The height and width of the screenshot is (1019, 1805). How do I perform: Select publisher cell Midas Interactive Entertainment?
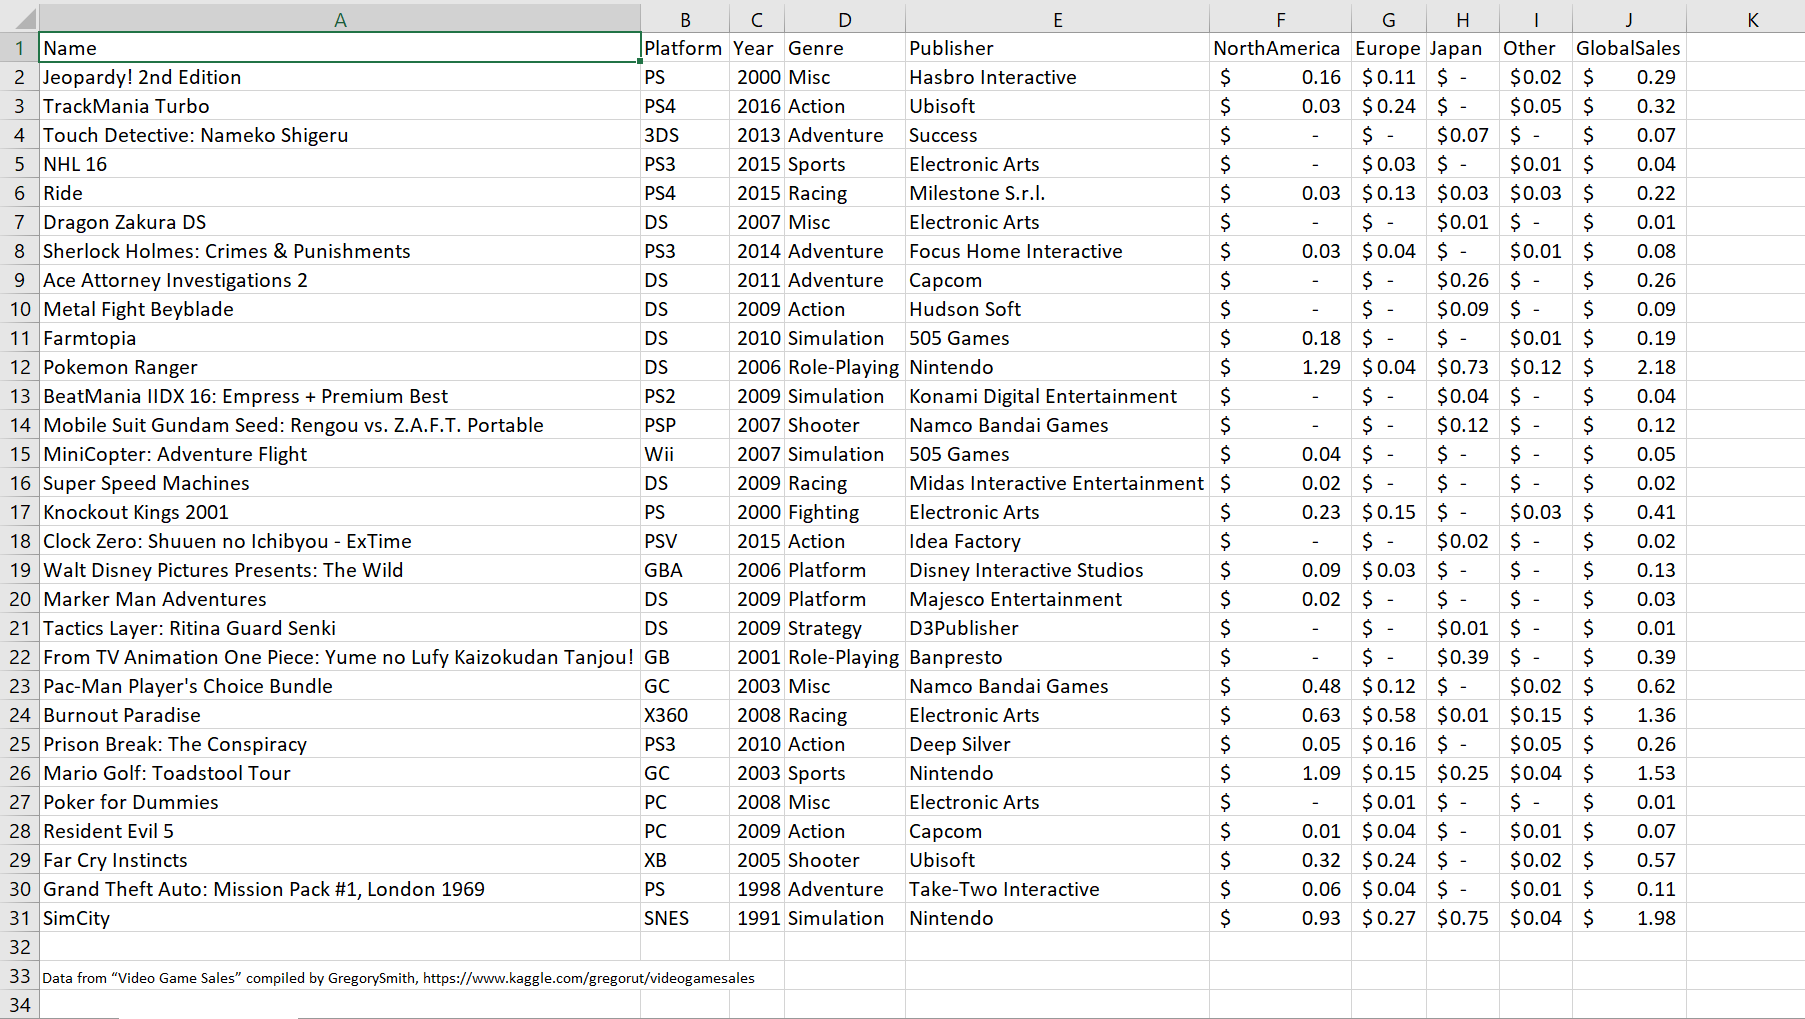pyautogui.click(x=1057, y=483)
